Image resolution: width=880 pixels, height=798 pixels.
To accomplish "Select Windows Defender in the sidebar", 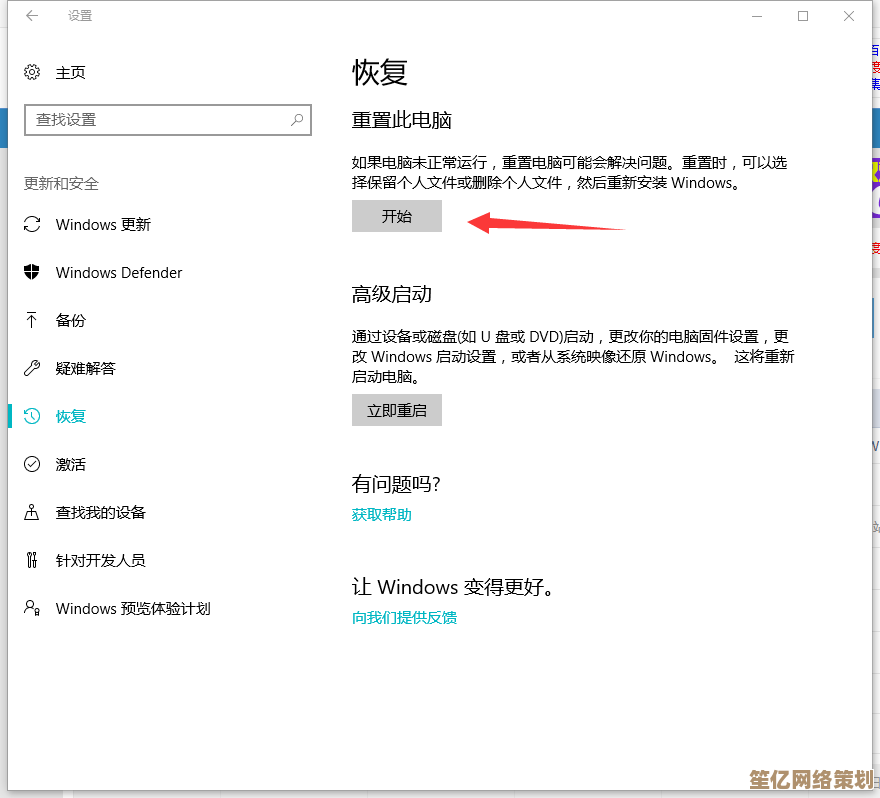I will (119, 273).
